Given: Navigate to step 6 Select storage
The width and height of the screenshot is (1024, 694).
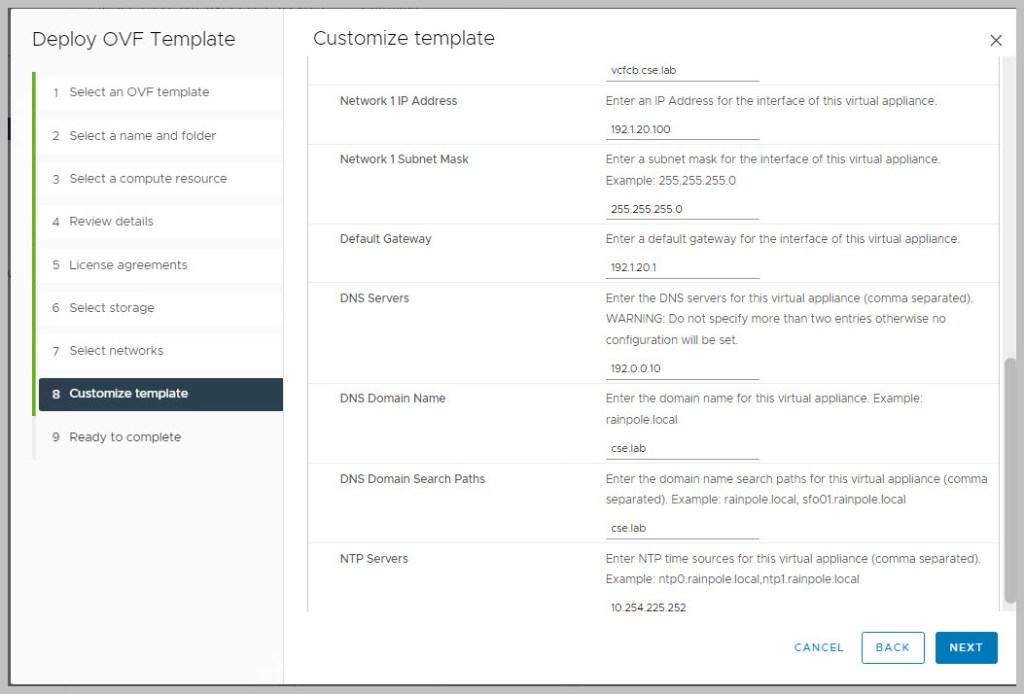Looking at the screenshot, I should 112,308.
